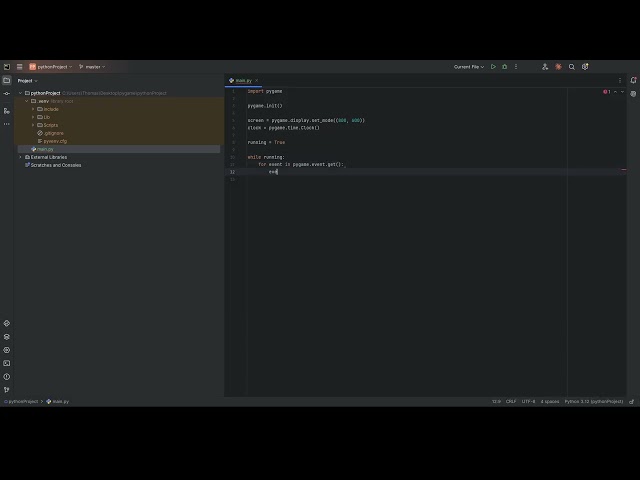Open the Notifications bell

tap(633, 80)
